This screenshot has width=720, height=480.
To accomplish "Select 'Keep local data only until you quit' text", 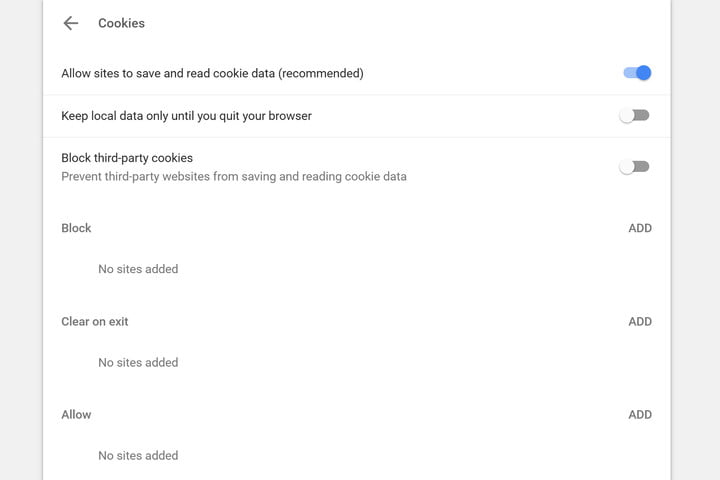I will 186,116.
